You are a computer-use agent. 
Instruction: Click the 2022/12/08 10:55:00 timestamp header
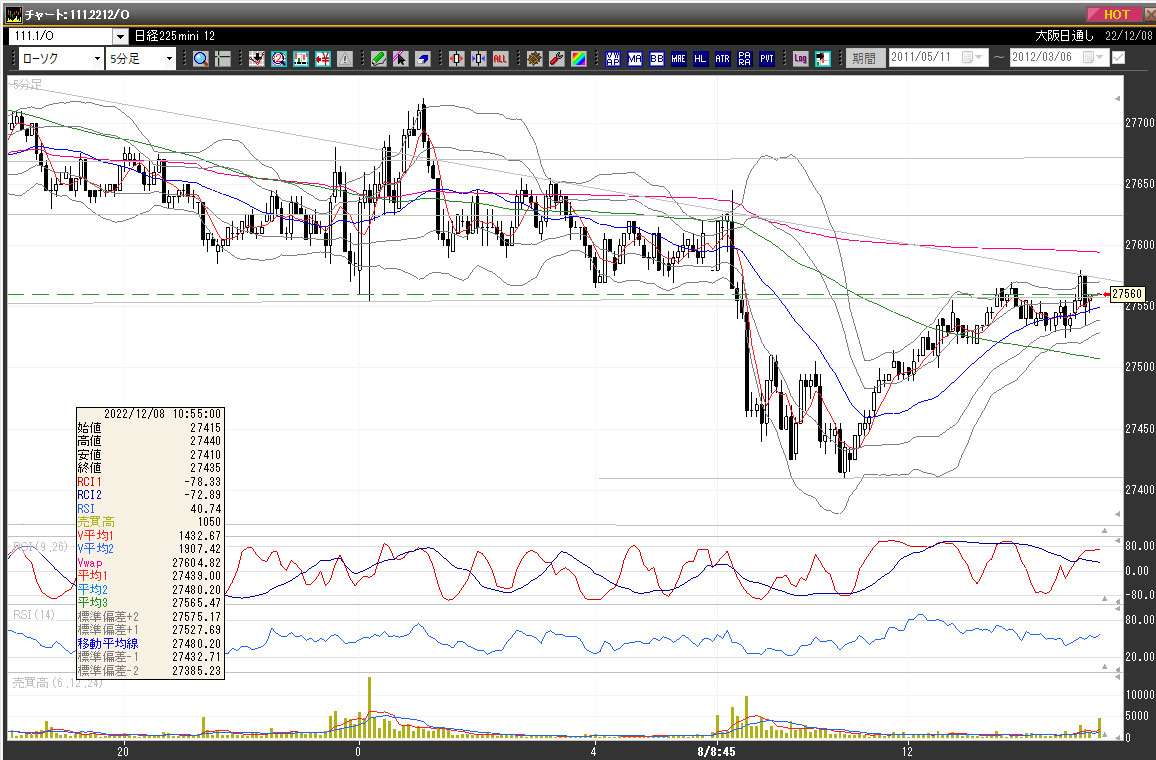(x=162, y=414)
